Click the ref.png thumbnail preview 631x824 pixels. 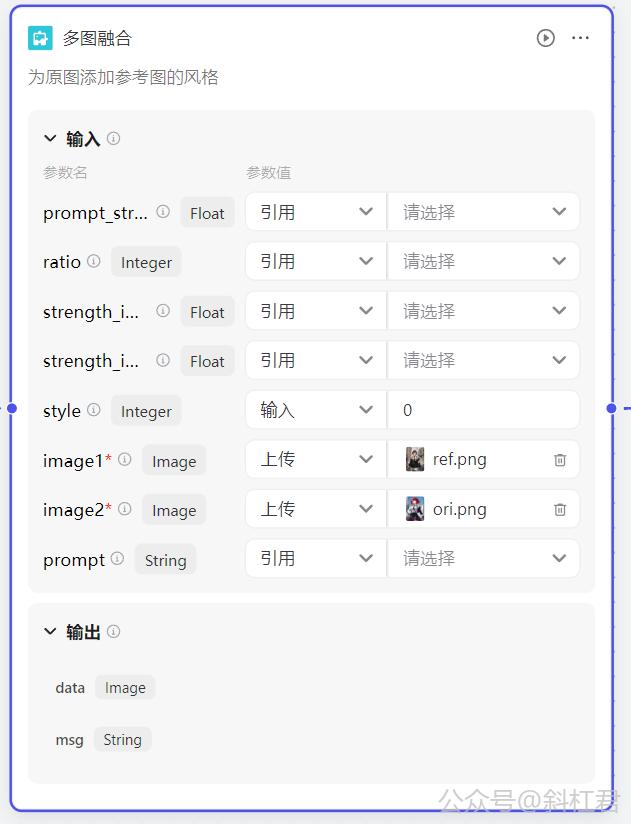pos(415,459)
